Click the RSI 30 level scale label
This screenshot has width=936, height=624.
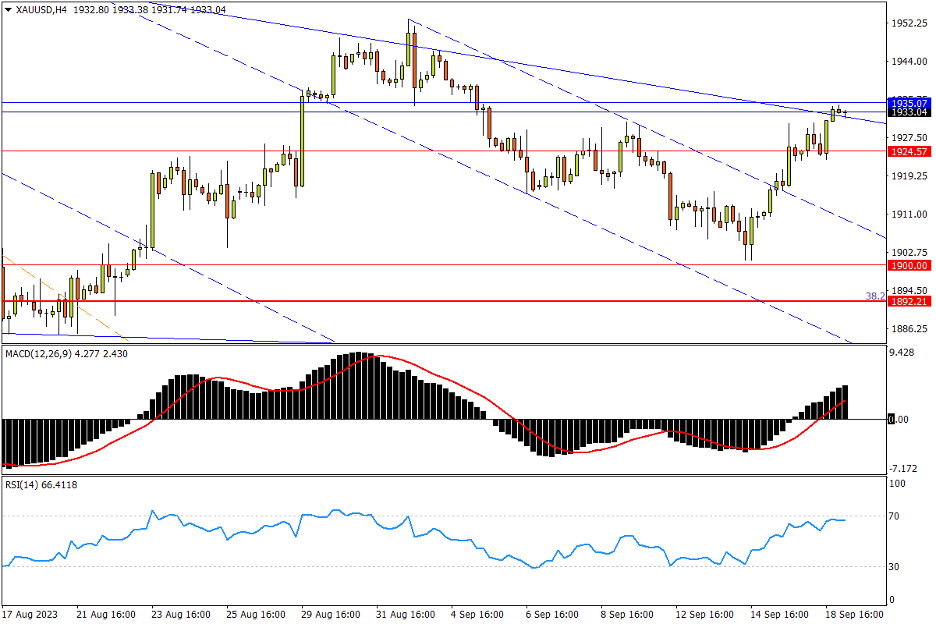pos(897,567)
